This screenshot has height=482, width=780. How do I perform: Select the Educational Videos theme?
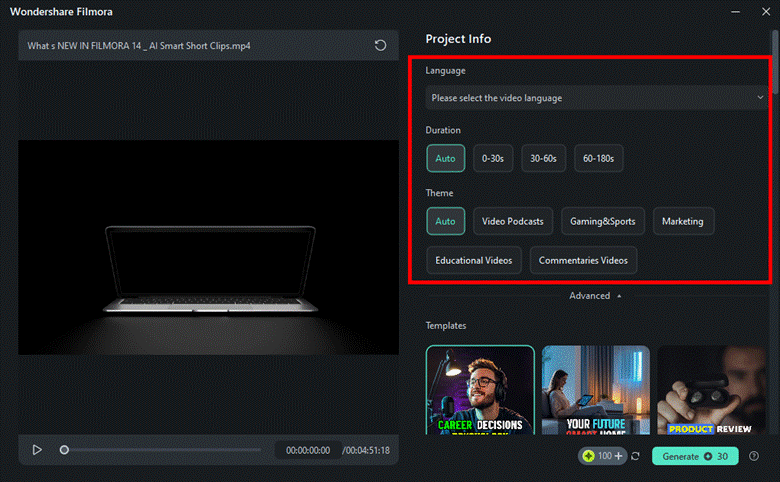pos(474,260)
